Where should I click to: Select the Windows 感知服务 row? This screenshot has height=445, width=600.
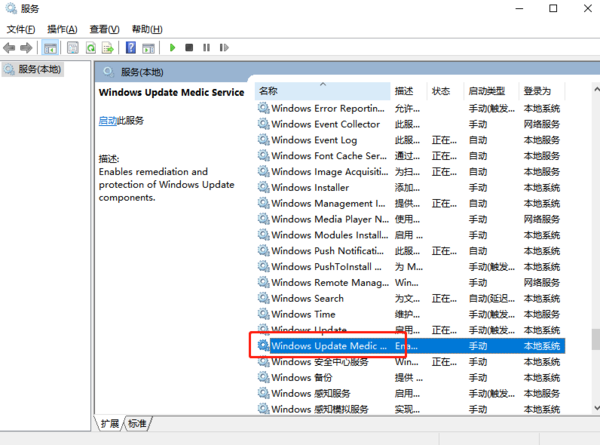coord(411,393)
